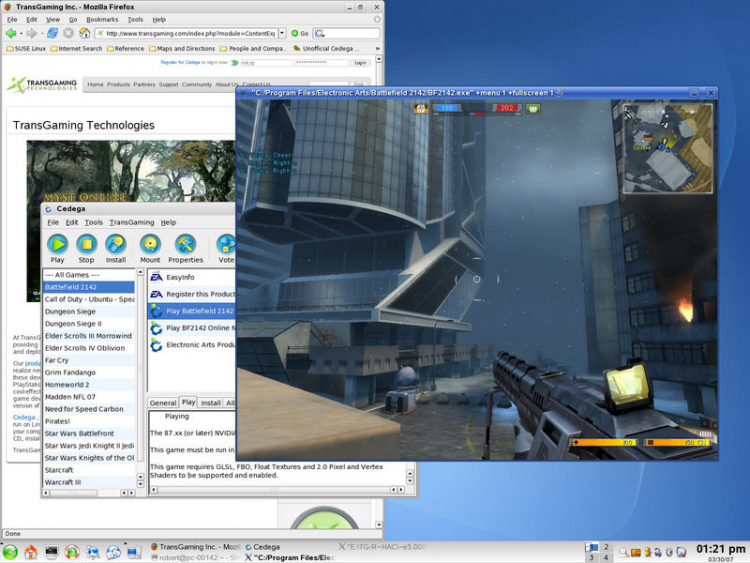Open the Products link on TransGaming site
The image size is (750, 563).
coord(118,84)
